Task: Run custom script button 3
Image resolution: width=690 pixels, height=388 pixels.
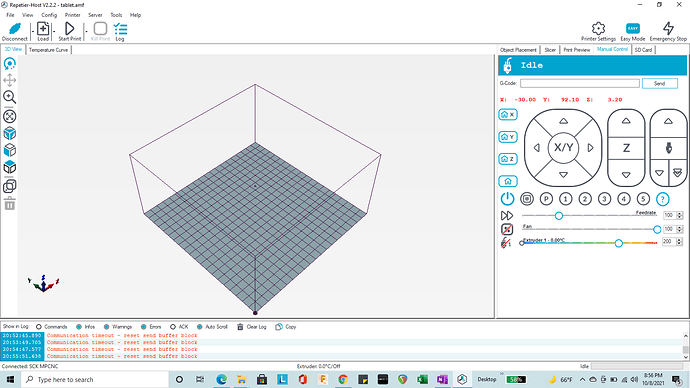Action: tap(604, 199)
